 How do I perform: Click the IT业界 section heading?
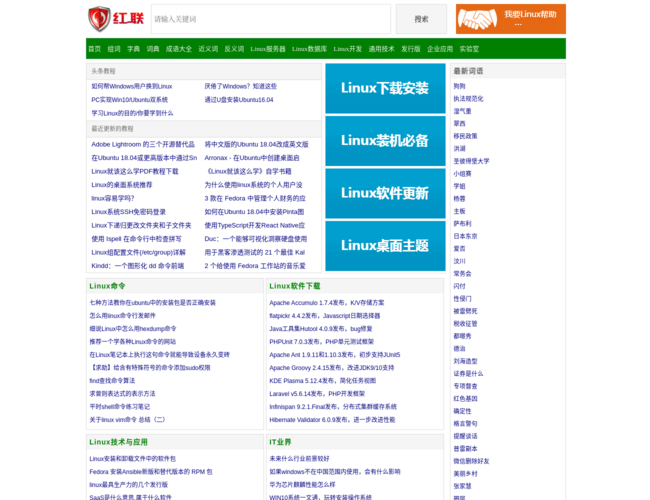click(280, 442)
